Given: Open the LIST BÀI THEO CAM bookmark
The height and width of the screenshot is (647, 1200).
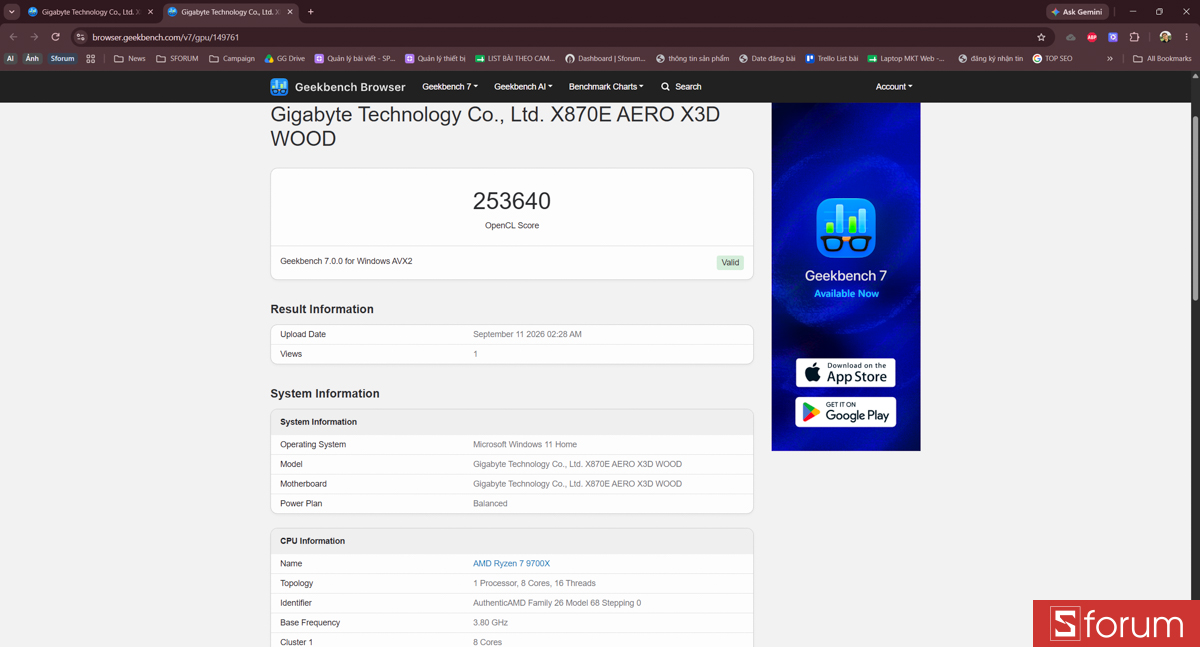Looking at the screenshot, I should (x=515, y=59).
